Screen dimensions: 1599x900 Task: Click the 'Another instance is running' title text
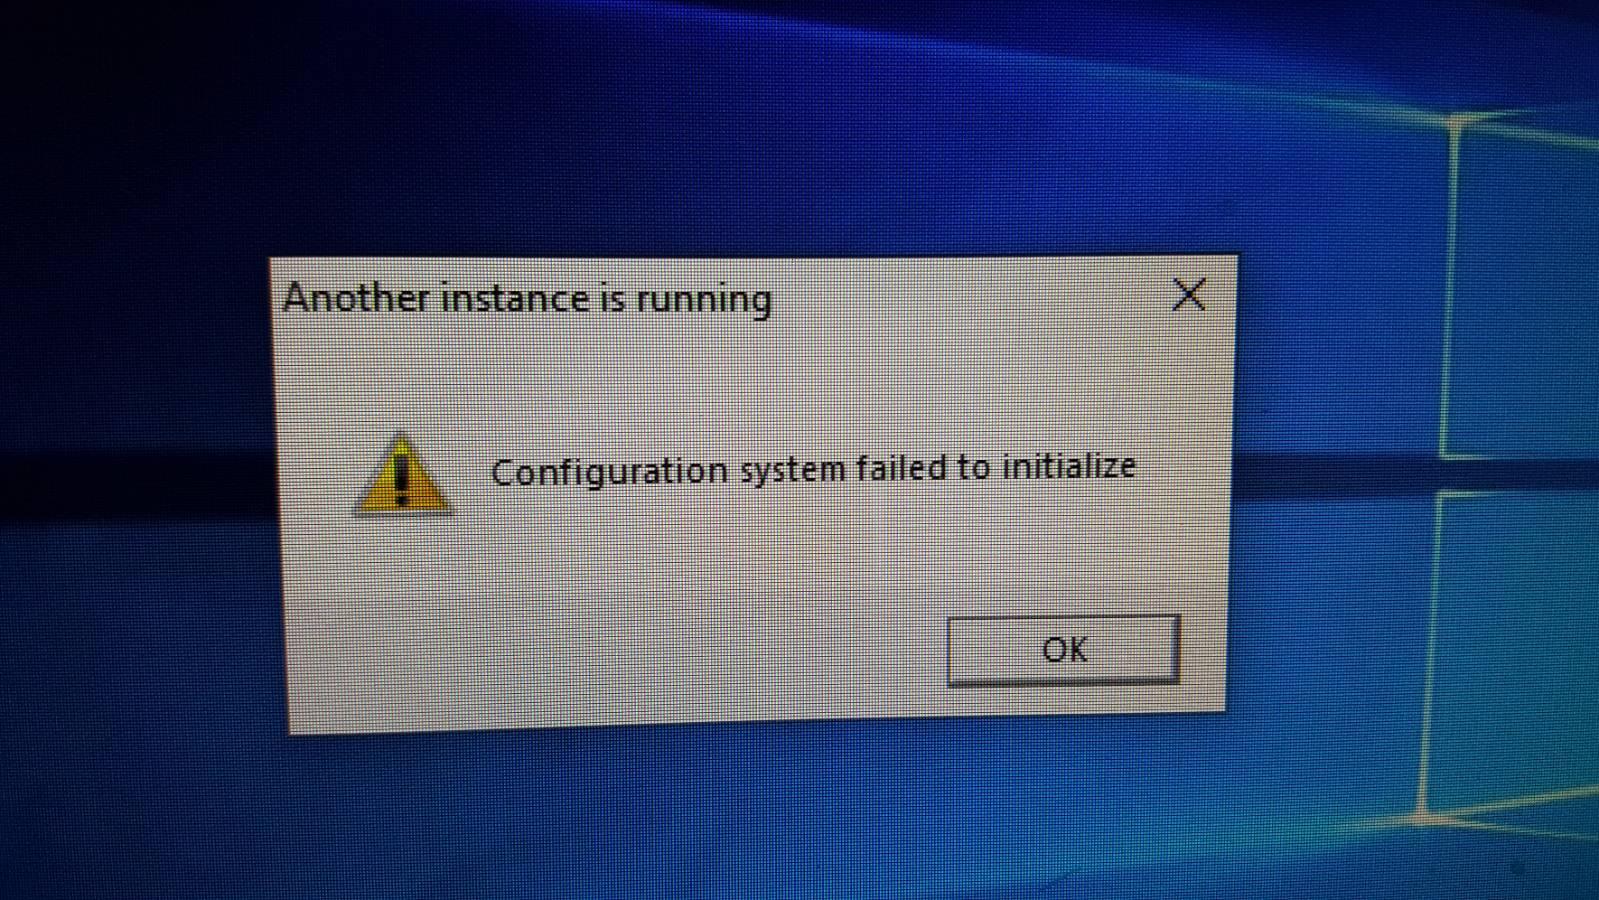point(527,298)
